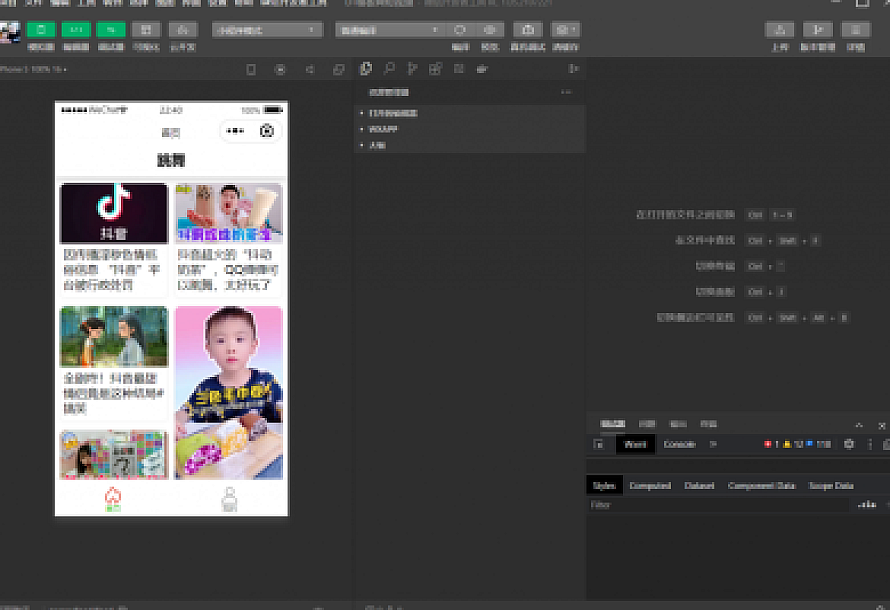Expand the phone device zoom selector
Screen dimensions: 890x610
35,70
